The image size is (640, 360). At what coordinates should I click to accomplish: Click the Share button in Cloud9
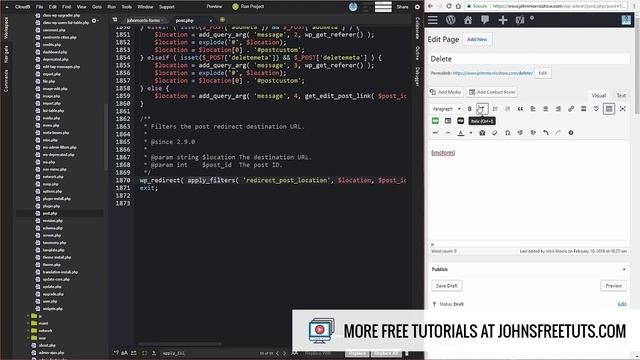pyautogui.click(x=402, y=7)
